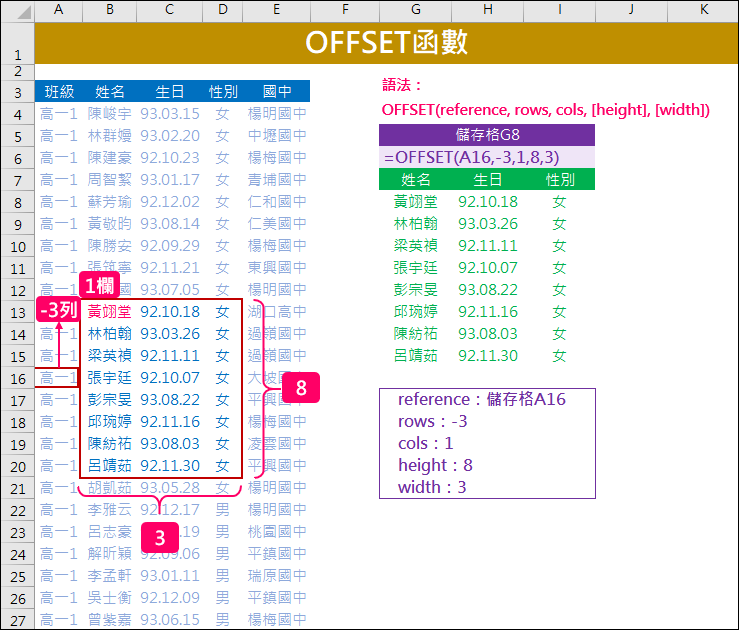The image size is (739, 630).
Task: Click cell with name 胡凱茹
Action: pos(110,488)
